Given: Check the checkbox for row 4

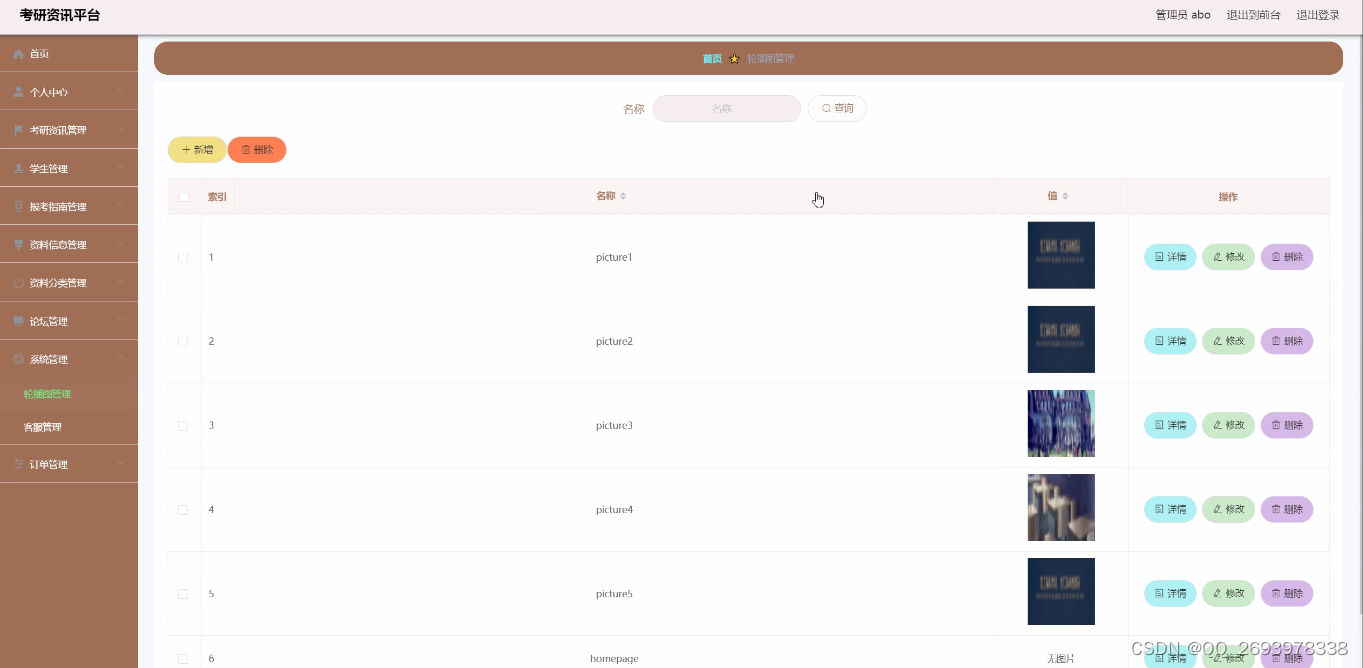Looking at the screenshot, I should click(183, 509).
